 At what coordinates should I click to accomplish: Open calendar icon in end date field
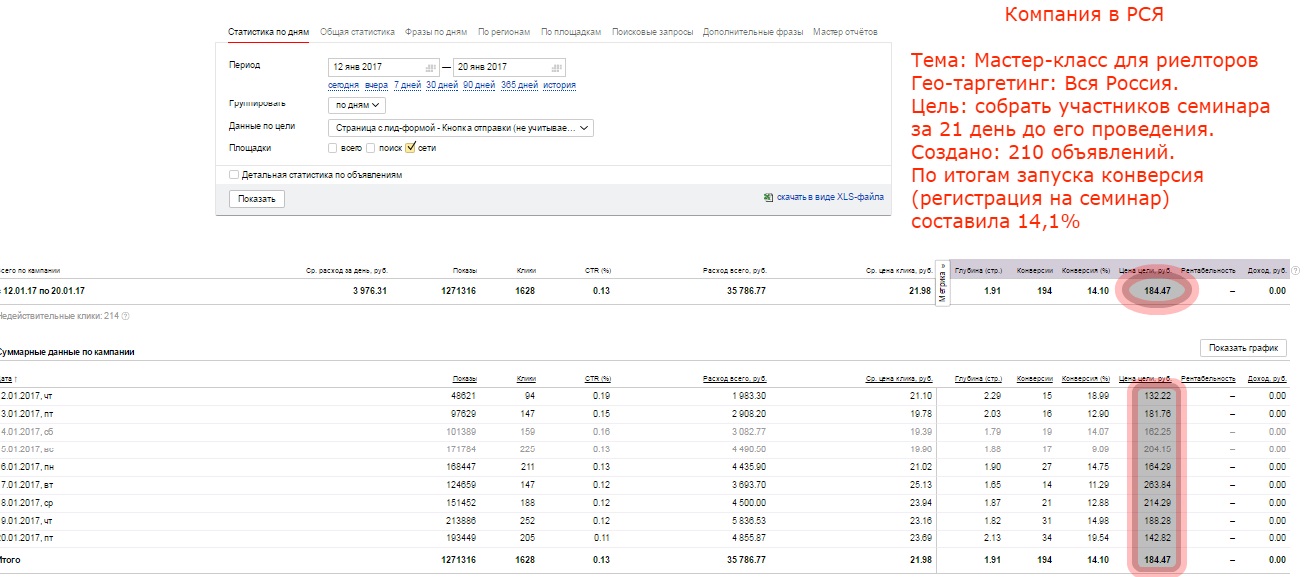click(x=556, y=67)
